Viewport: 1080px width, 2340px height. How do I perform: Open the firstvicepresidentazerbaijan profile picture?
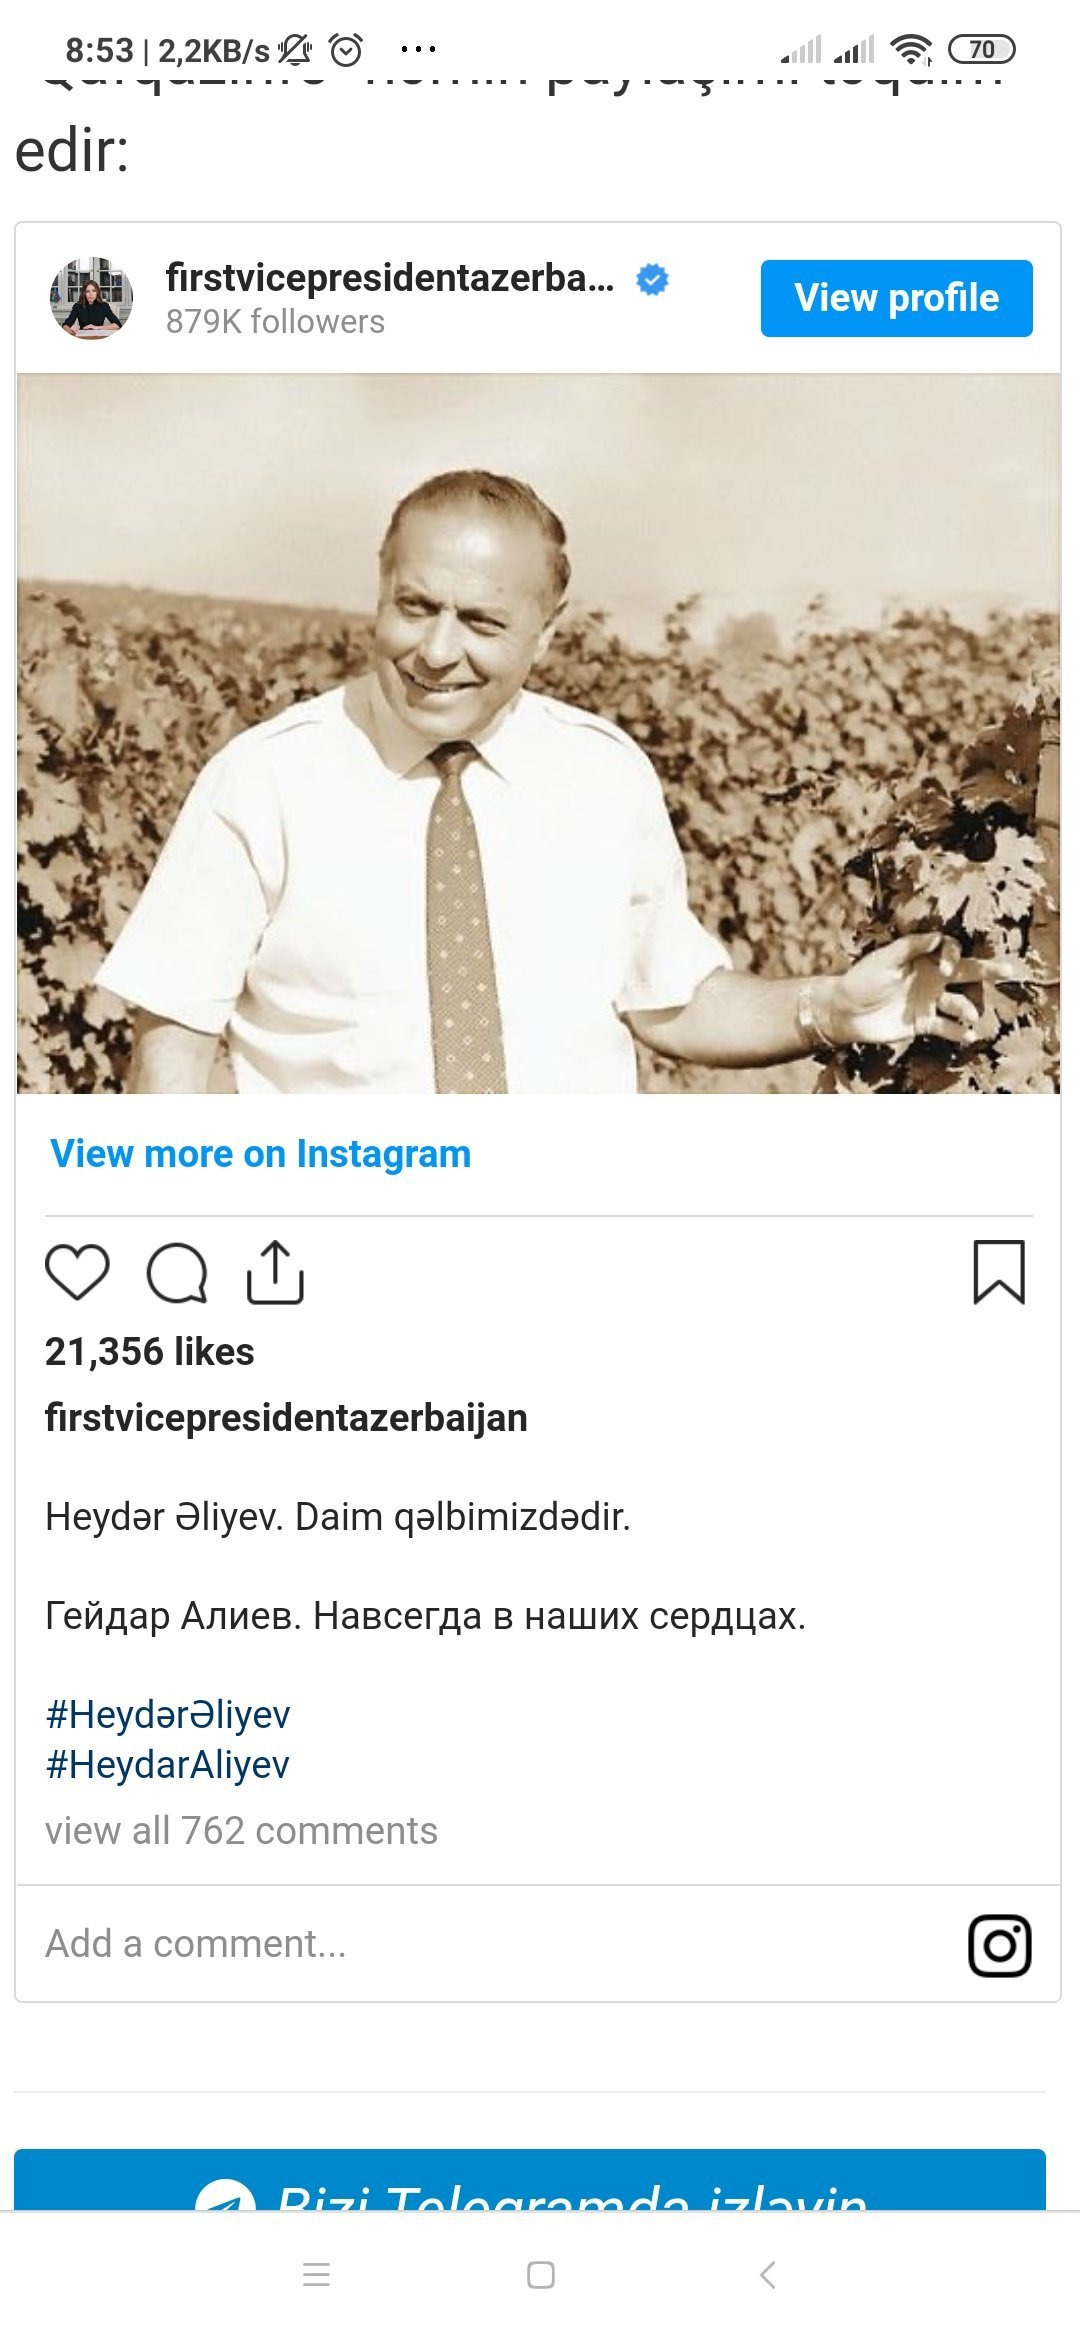click(91, 298)
